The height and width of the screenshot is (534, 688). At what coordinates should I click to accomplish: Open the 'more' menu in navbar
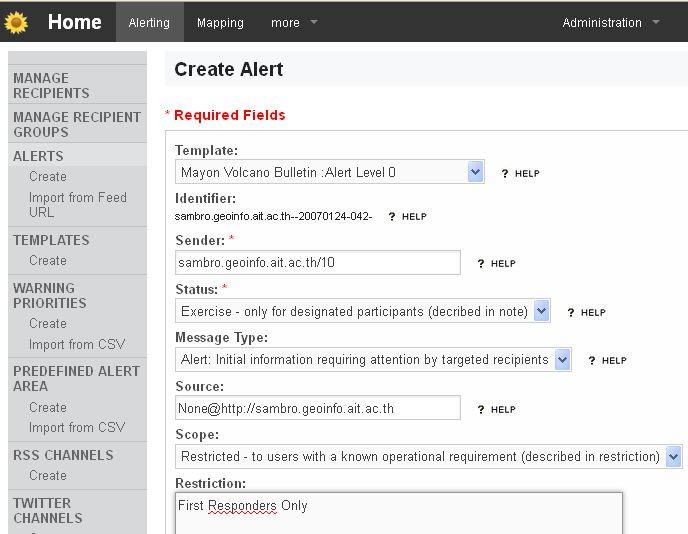pyautogui.click(x=294, y=22)
